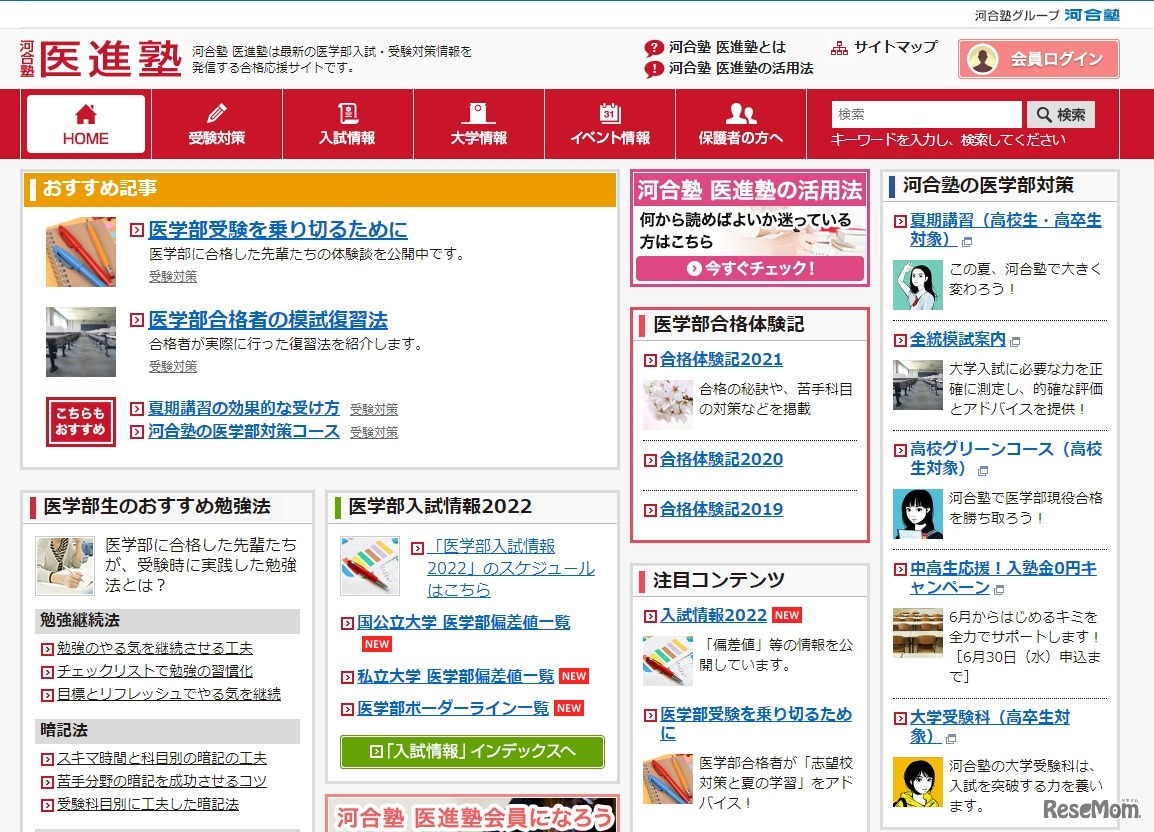Open the 保護者の方へ navigation menu
Image resolution: width=1154 pixels, height=832 pixels.
[x=740, y=124]
